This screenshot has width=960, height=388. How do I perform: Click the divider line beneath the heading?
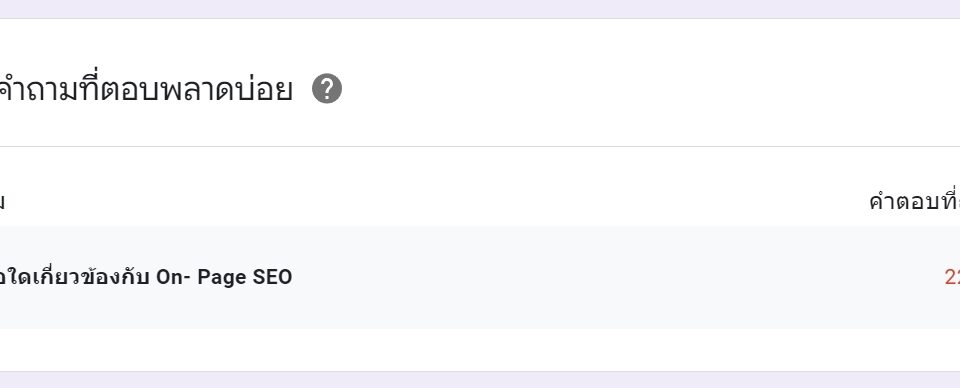[480, 146]
